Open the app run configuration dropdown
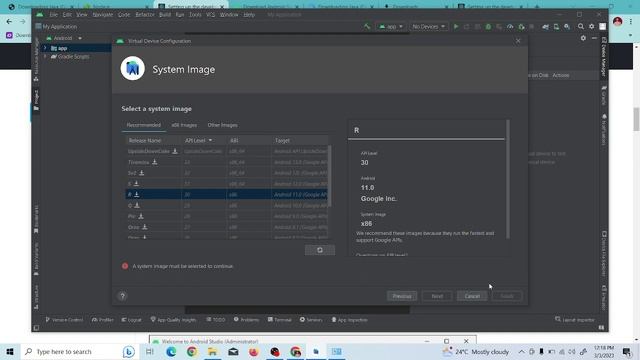Viewport: 640px width, 360px height. click(x=391, y=27)
